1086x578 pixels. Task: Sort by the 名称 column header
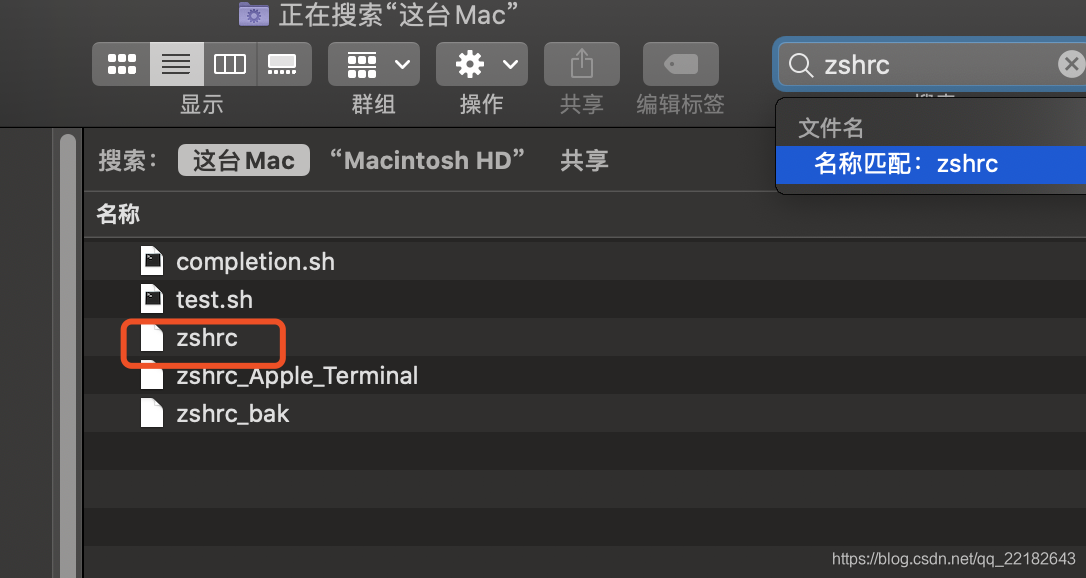118,214
